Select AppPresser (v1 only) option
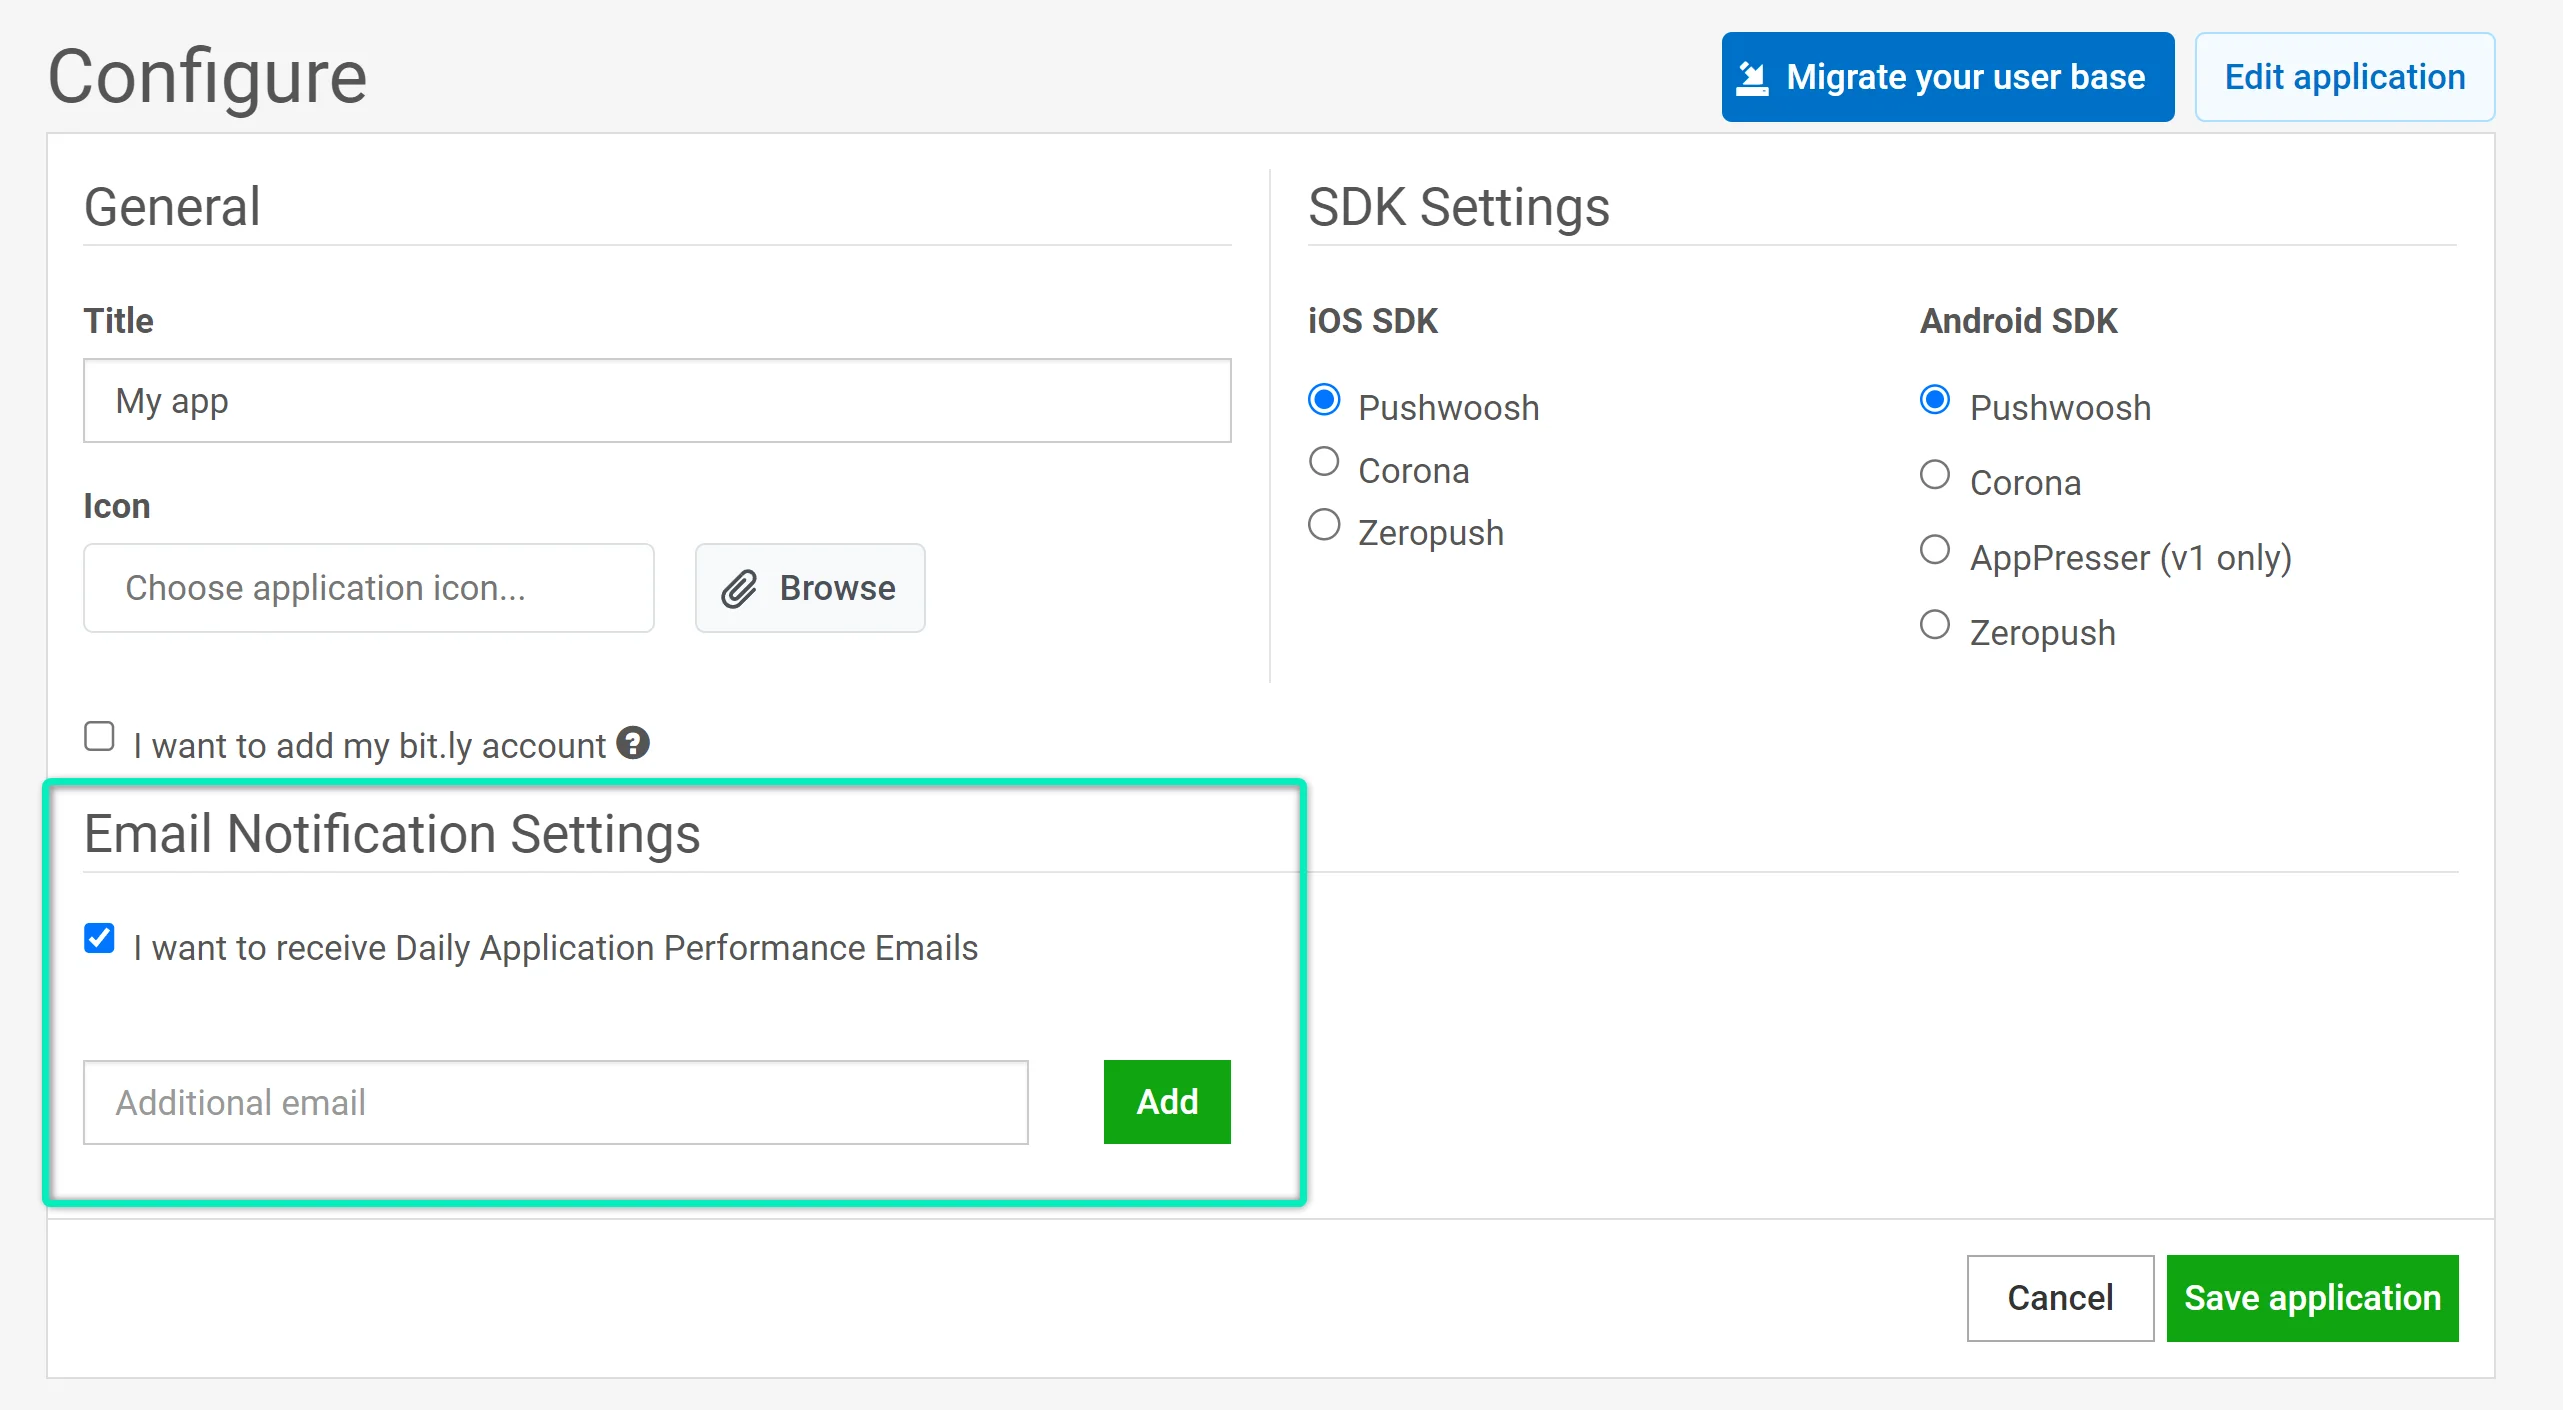 coord(1935,550)
